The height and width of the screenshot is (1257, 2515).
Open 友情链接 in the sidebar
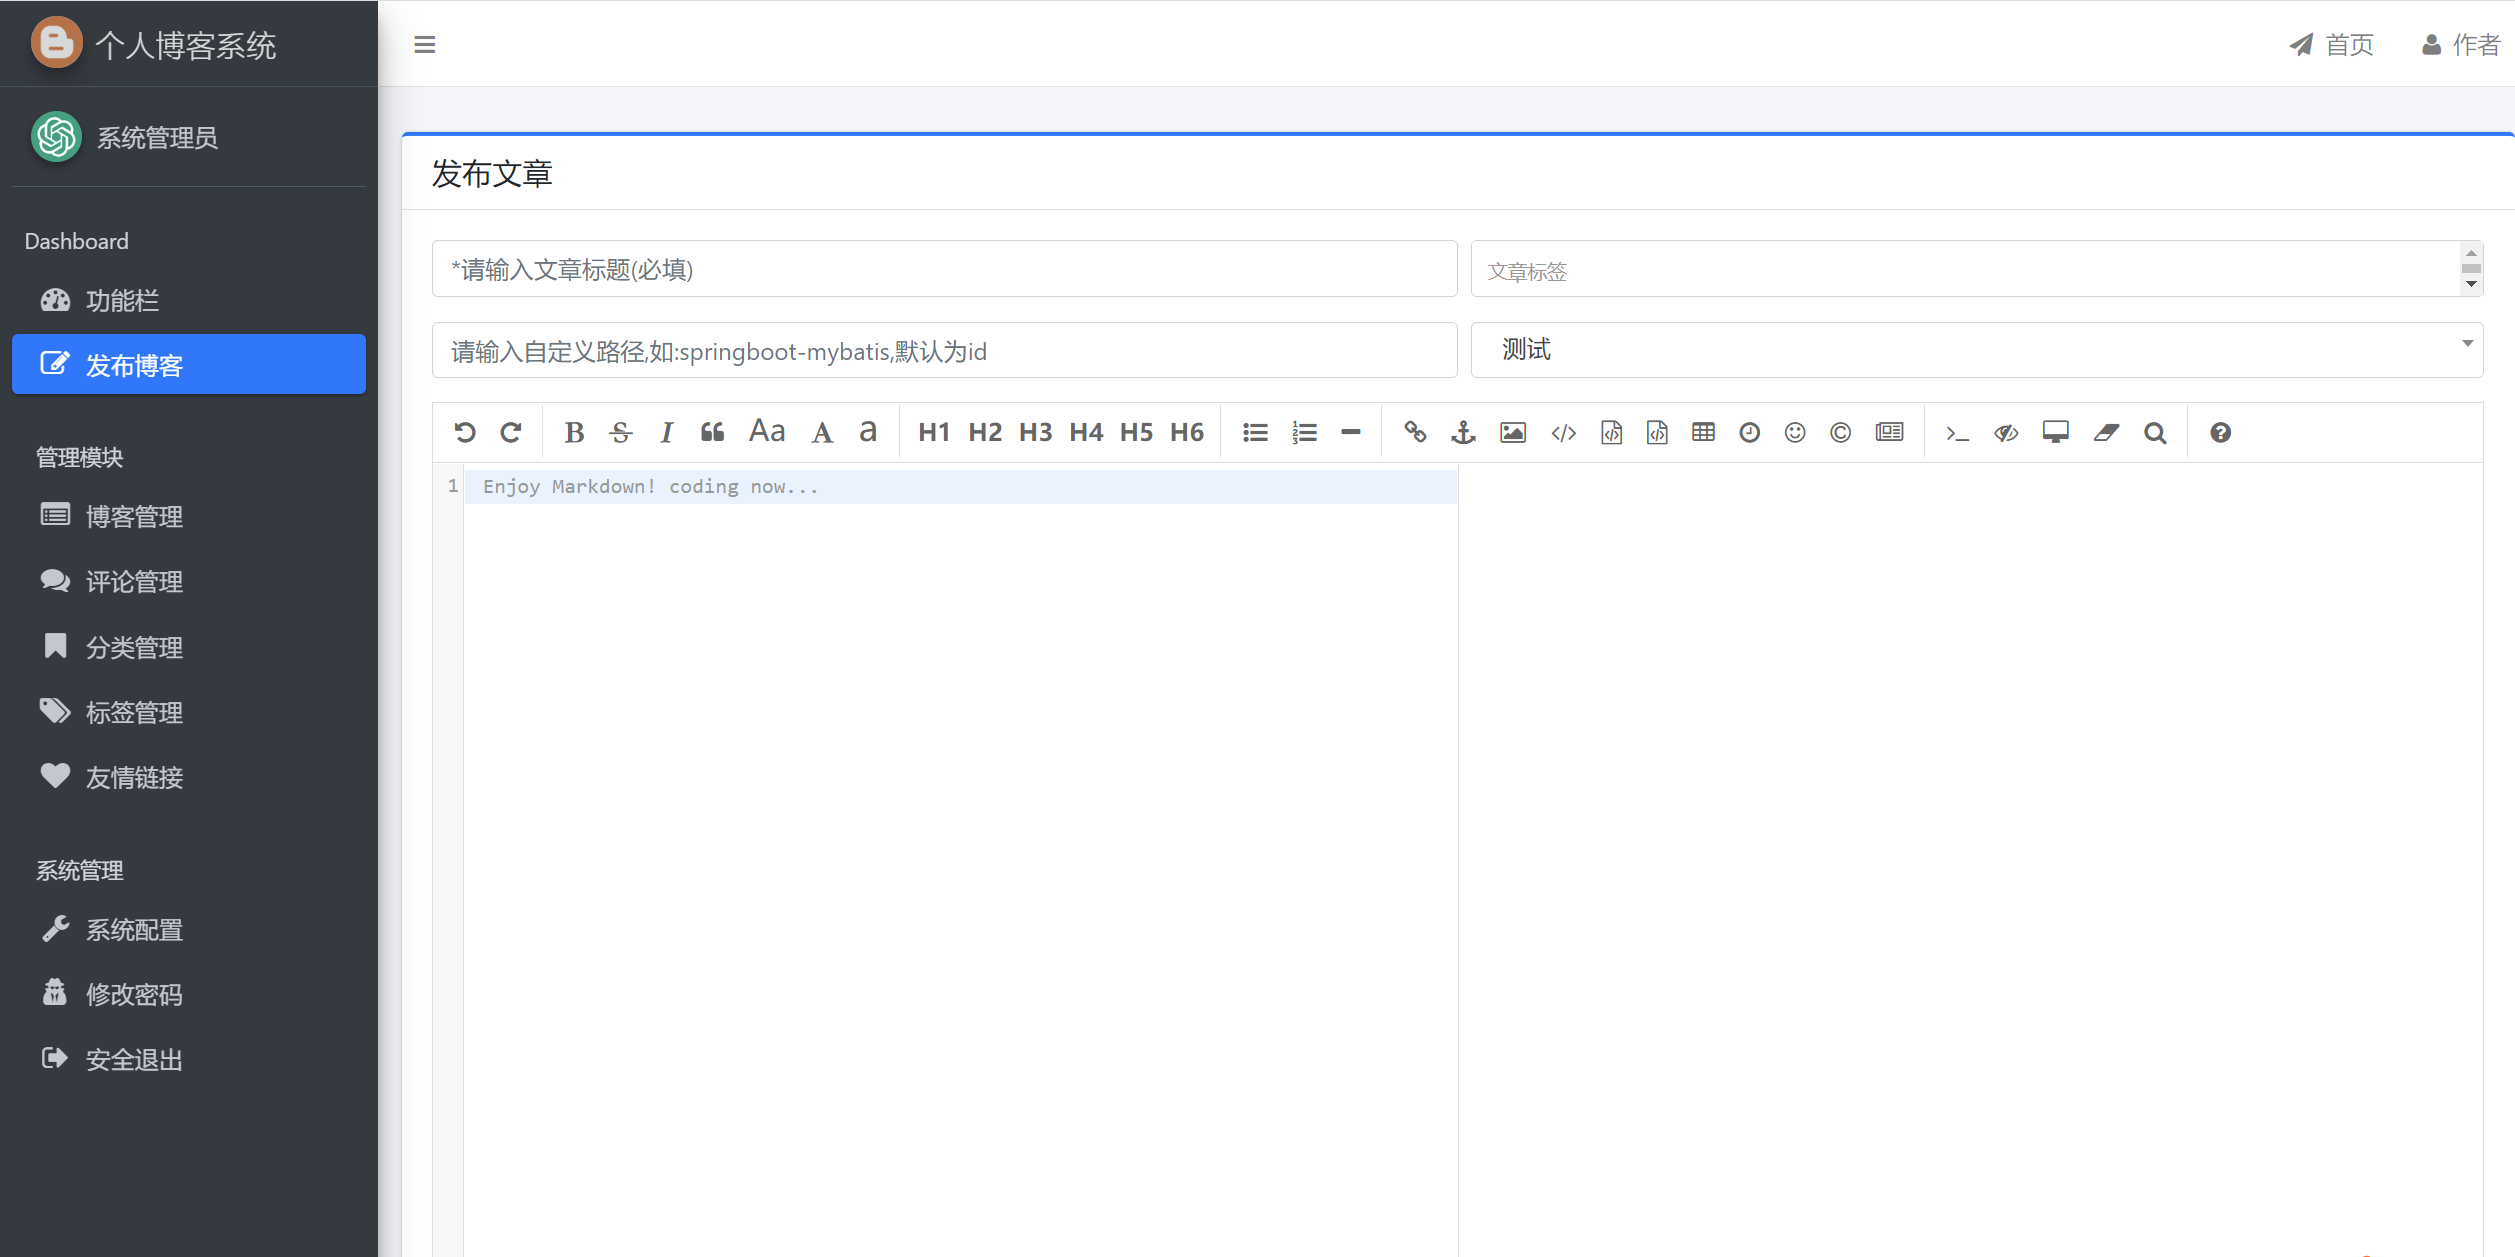pos(189,777)
